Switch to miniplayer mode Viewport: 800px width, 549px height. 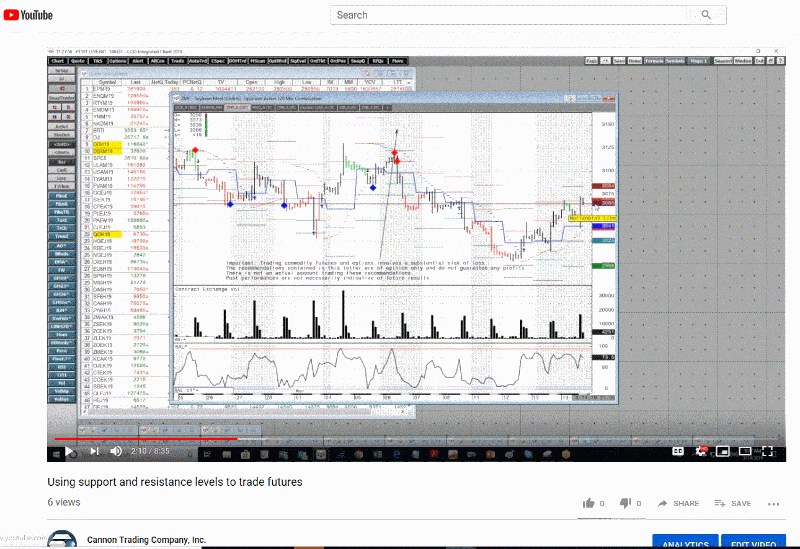click(723, 451)
